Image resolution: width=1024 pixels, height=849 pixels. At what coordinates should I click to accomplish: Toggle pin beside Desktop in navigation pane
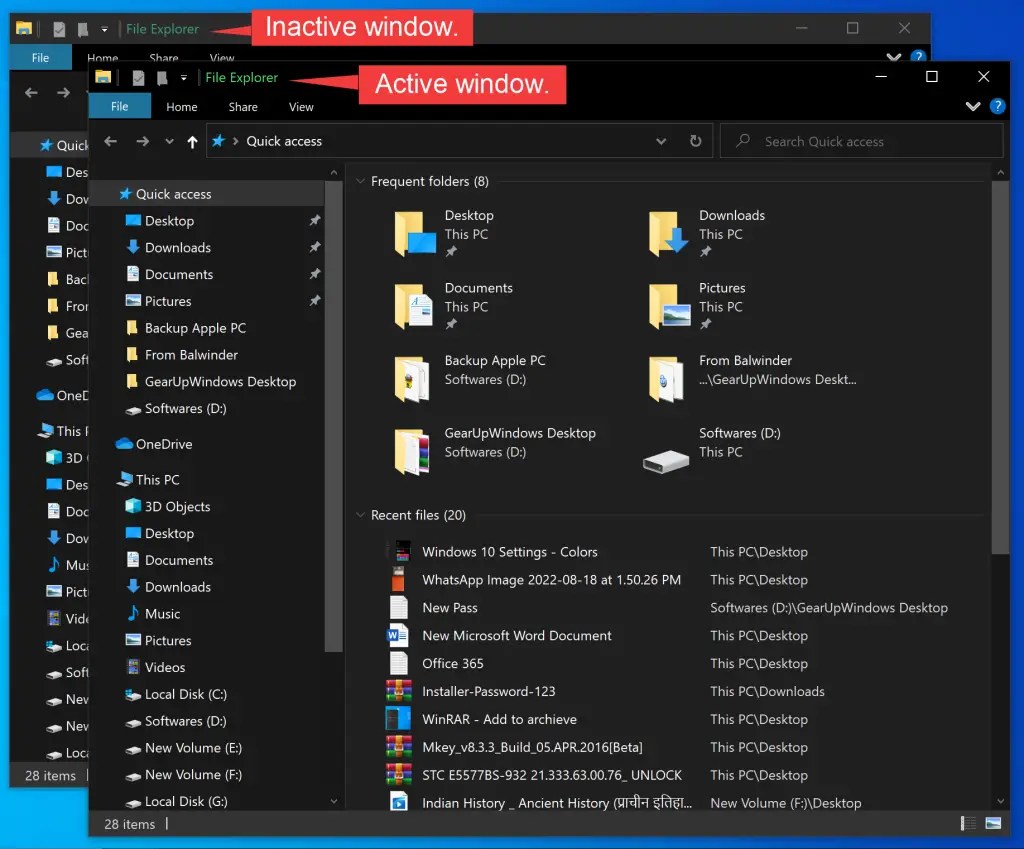click(x=315, y=220)
